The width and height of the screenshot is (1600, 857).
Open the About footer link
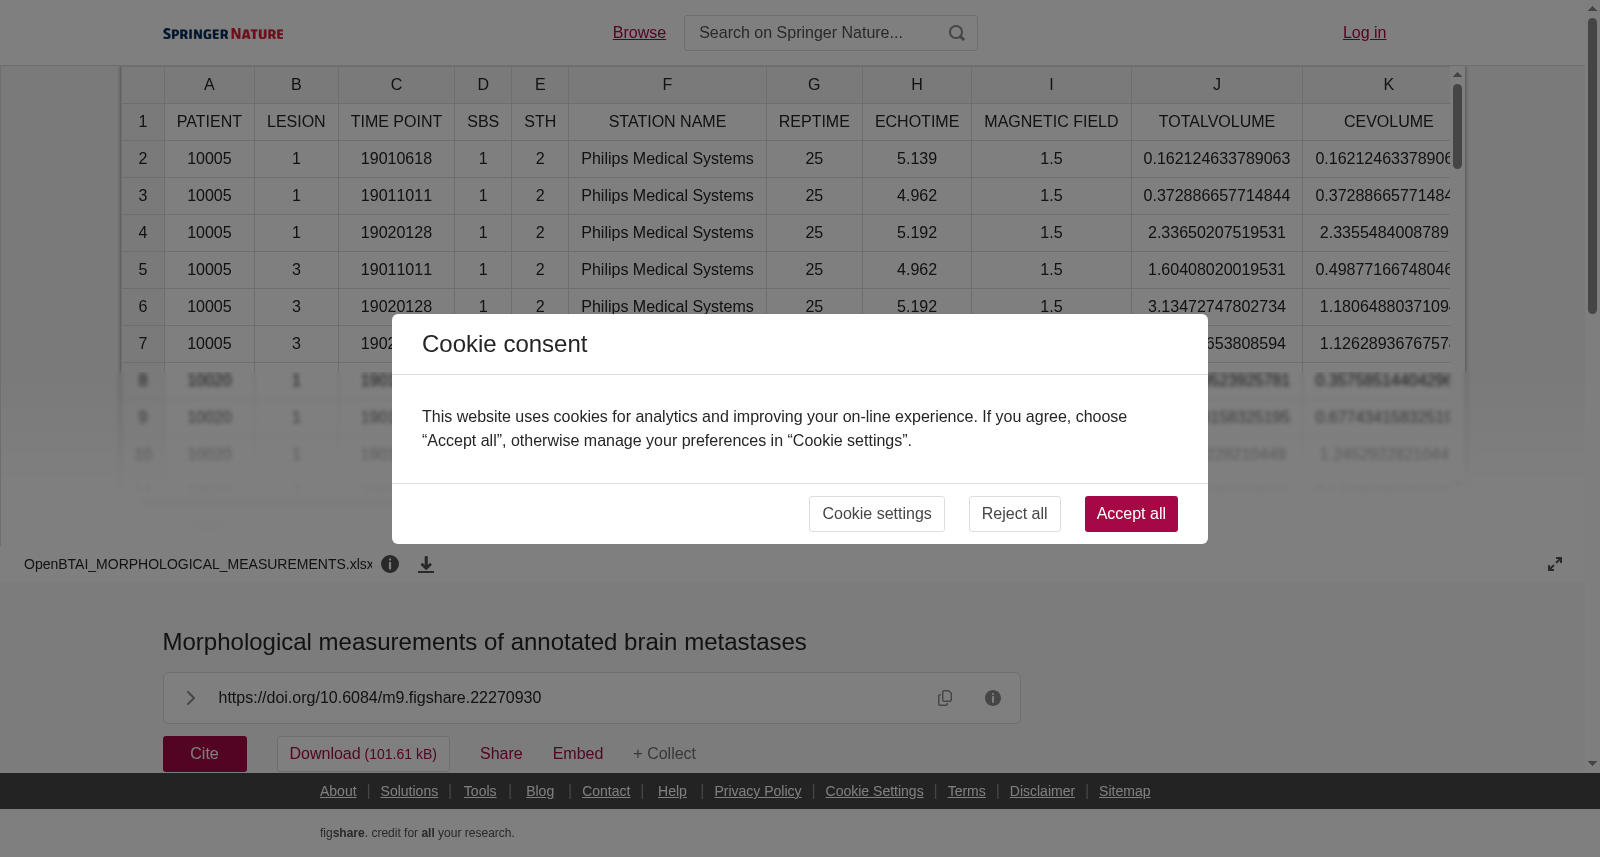pos(338,791)
